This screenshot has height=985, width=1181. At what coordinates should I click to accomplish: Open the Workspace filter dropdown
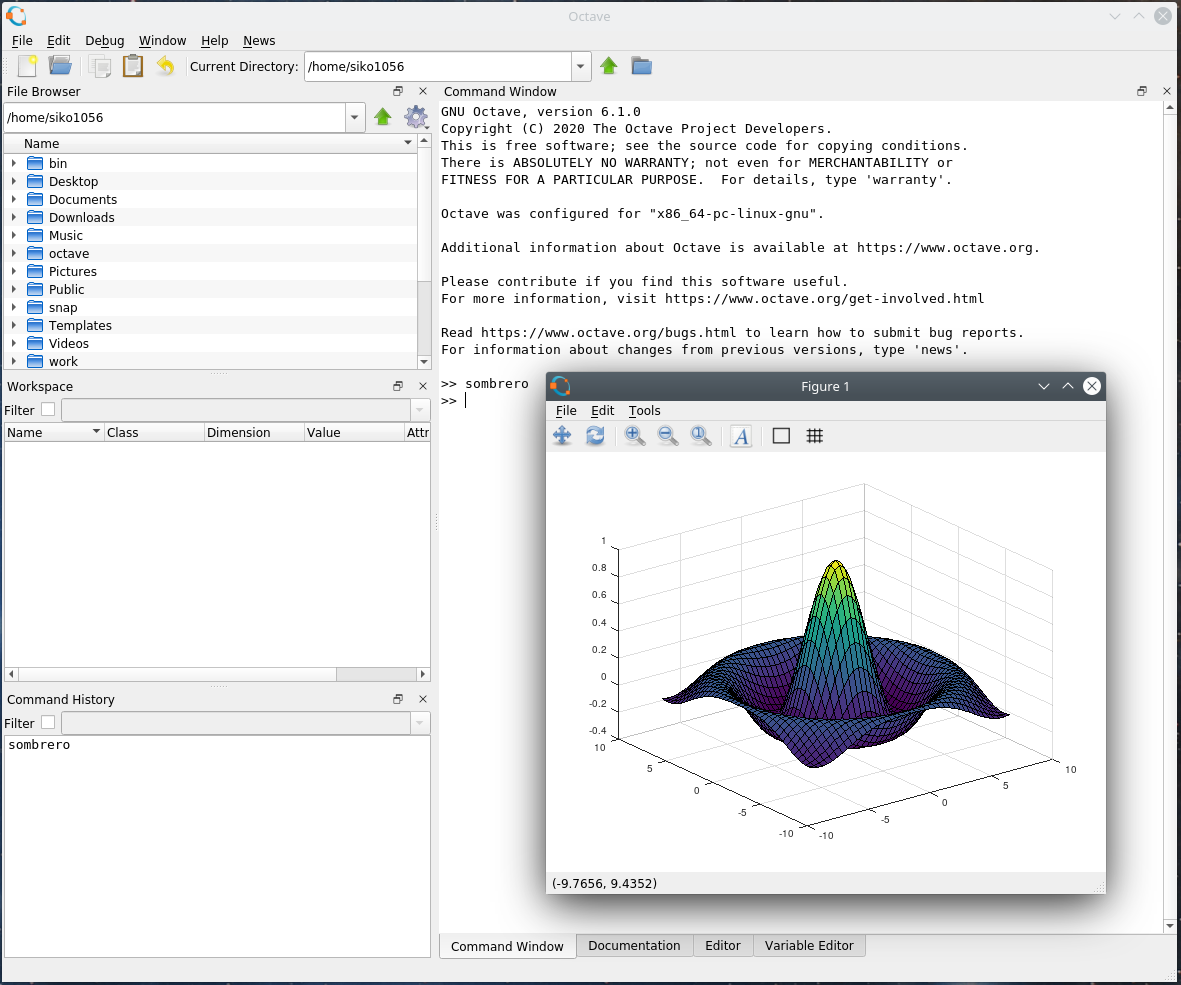coord(420,410)
